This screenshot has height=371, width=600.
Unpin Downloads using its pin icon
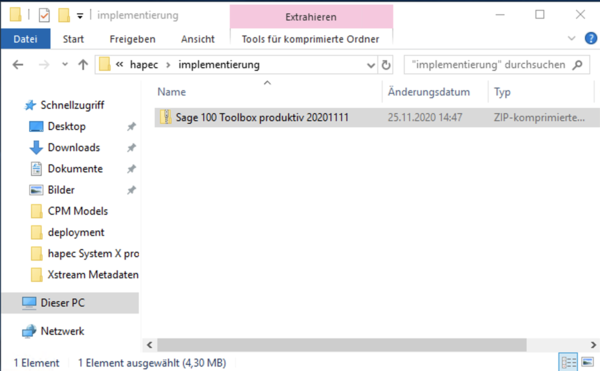pyautogui.click(x=131, y=148)
